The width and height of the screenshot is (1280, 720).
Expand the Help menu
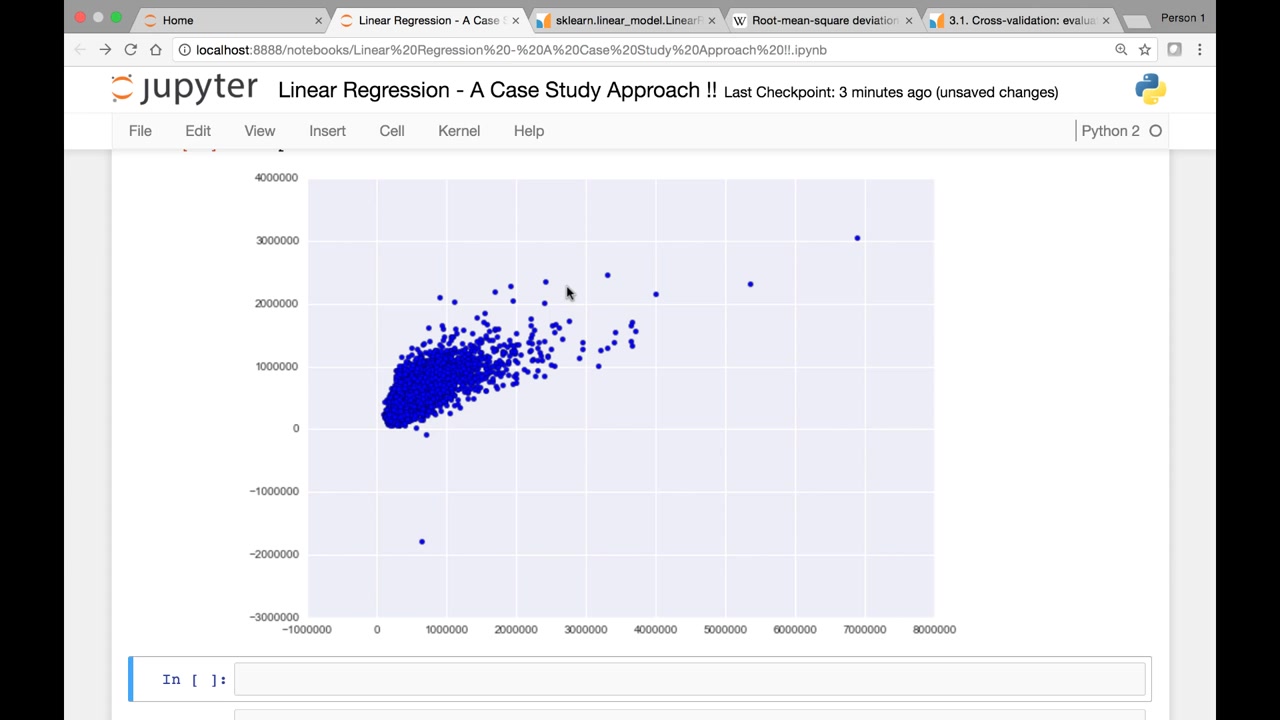[x=529, y=131]
